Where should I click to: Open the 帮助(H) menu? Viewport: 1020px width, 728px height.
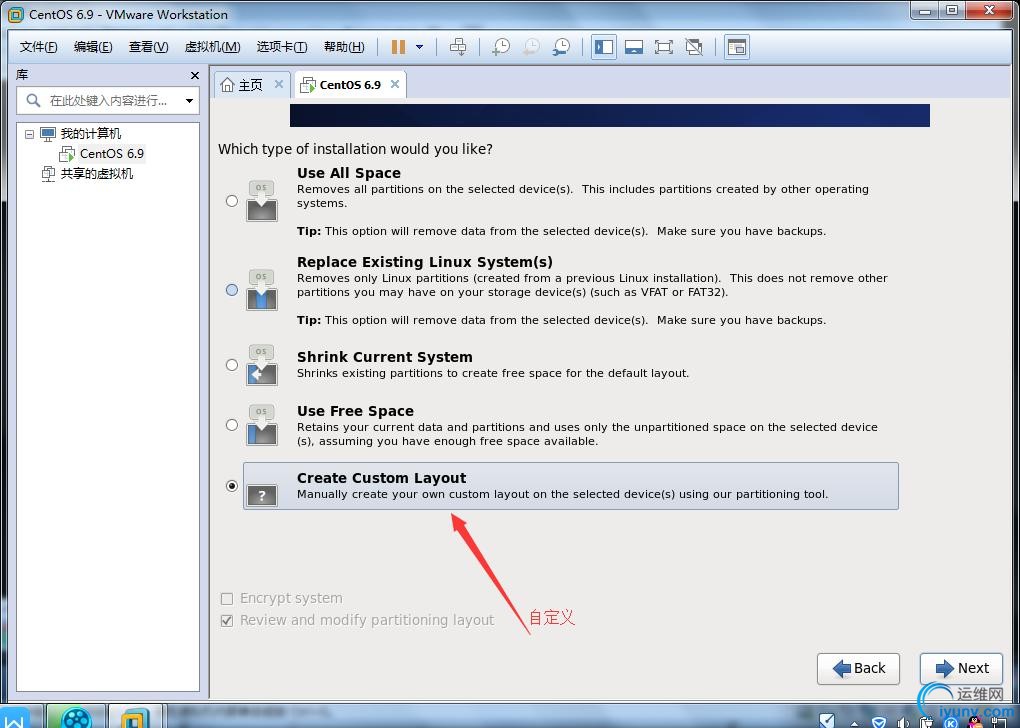point(344,47)
